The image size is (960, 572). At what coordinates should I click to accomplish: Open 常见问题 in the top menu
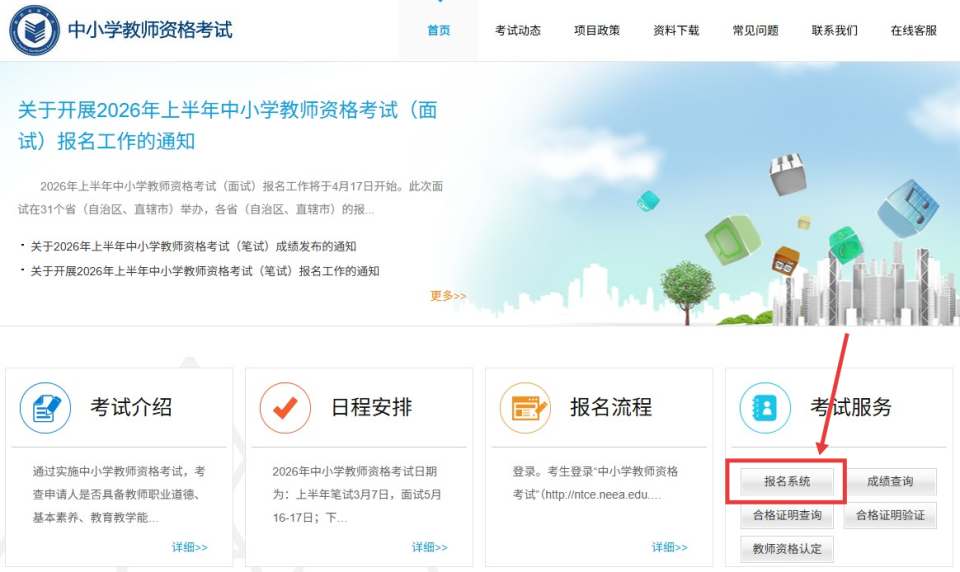756,31
